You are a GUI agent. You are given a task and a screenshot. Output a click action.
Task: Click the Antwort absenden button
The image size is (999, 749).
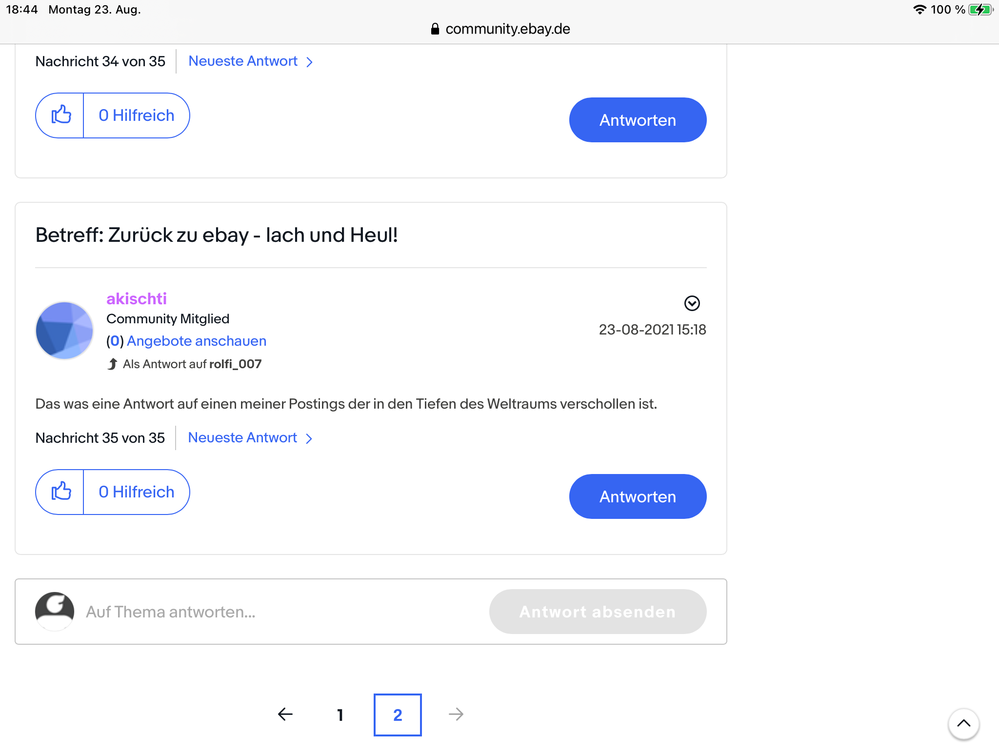click(597, 612)
